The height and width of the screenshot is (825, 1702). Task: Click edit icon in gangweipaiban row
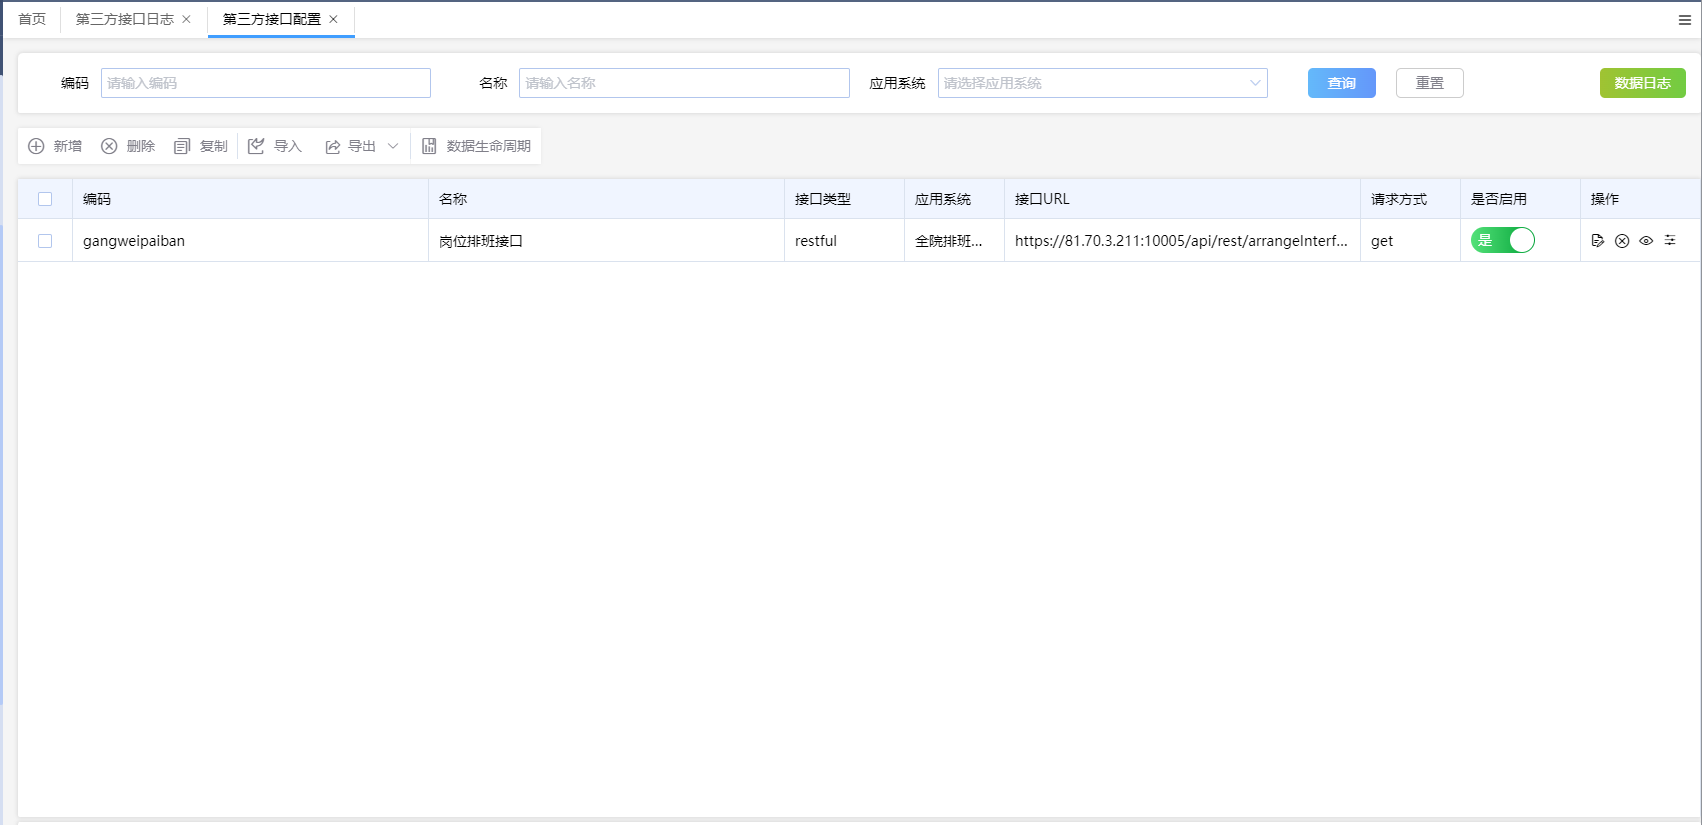[1597, 241]
